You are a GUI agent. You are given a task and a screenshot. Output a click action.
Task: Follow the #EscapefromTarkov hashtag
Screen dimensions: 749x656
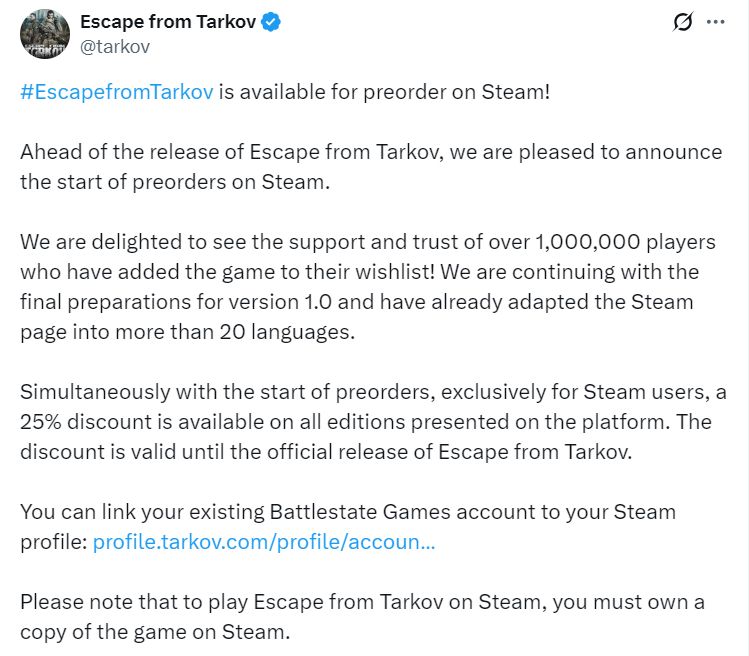(116, 92)
